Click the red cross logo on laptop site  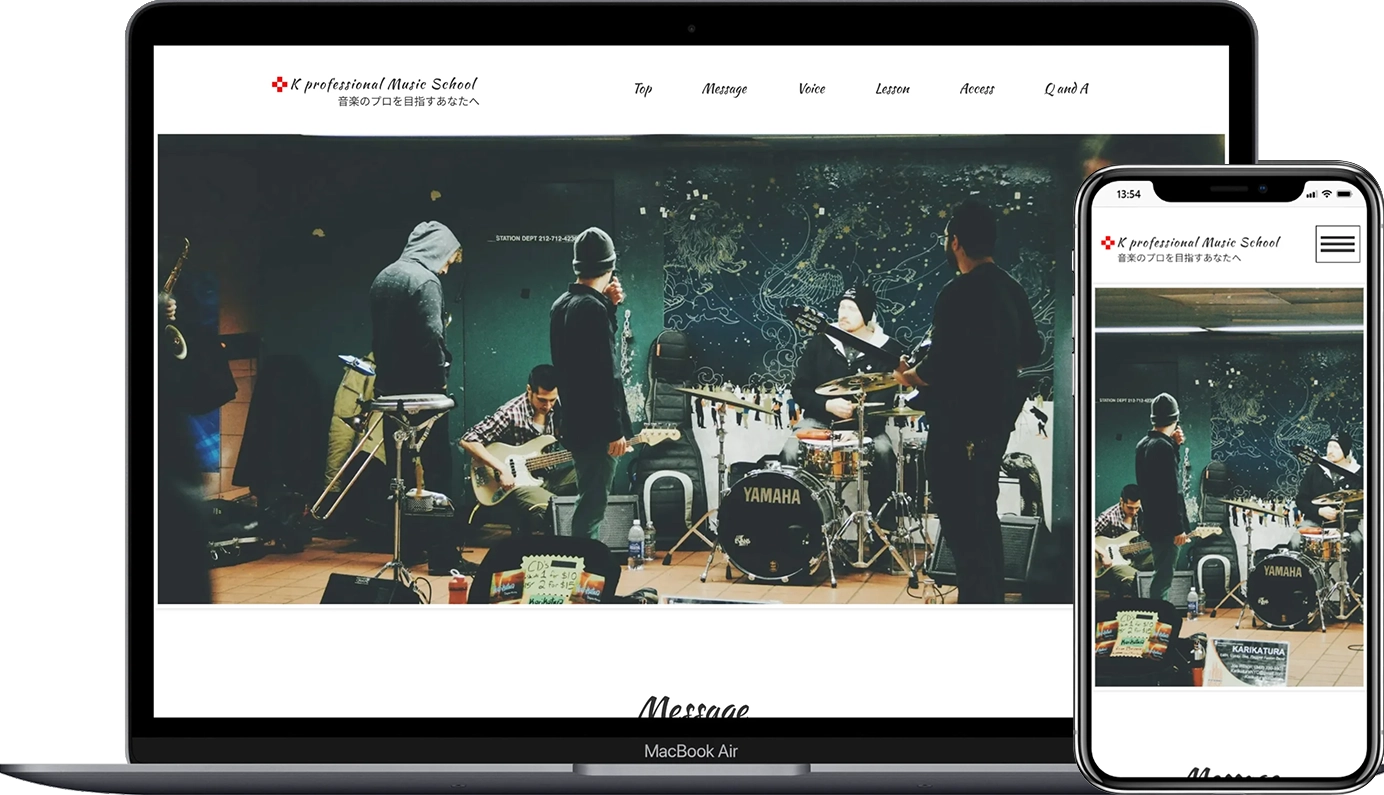click(279, 85)
